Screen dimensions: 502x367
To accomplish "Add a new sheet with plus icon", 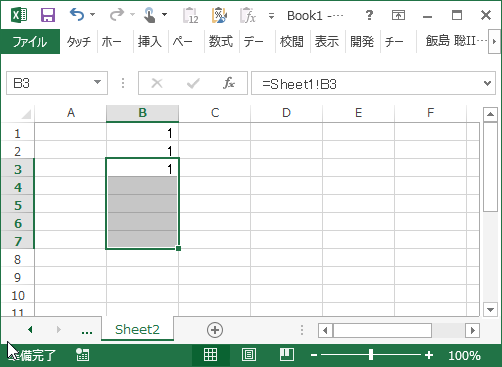I will pos(215,330).
